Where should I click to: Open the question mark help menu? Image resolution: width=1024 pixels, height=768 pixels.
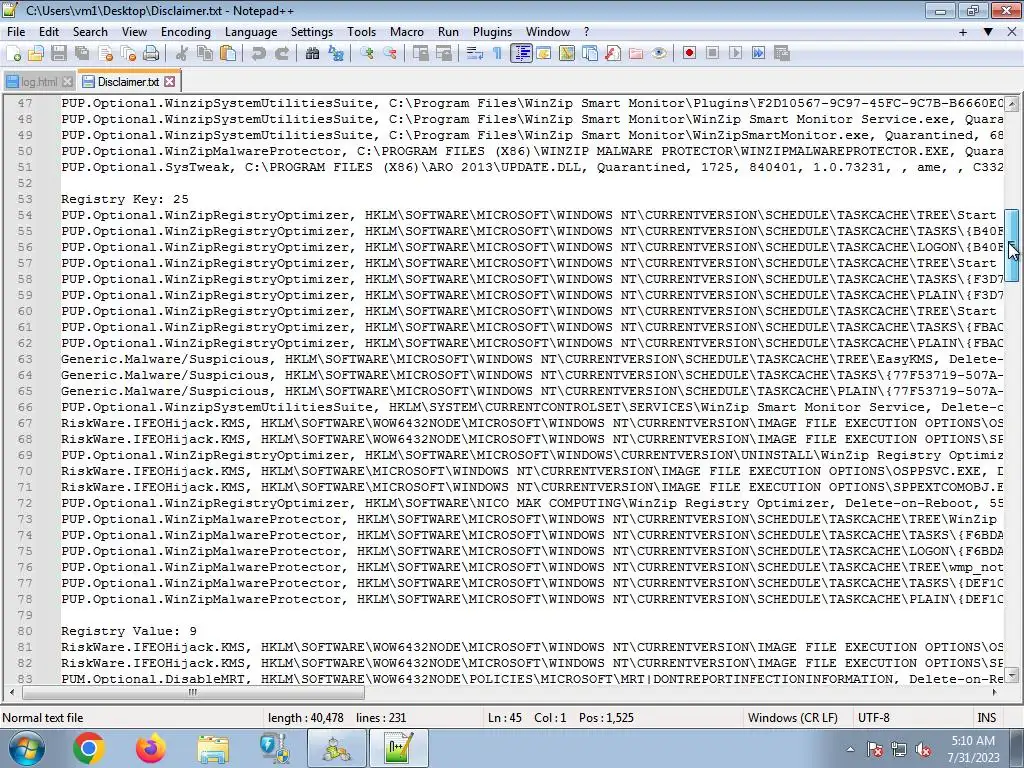(x=586, y=32)
